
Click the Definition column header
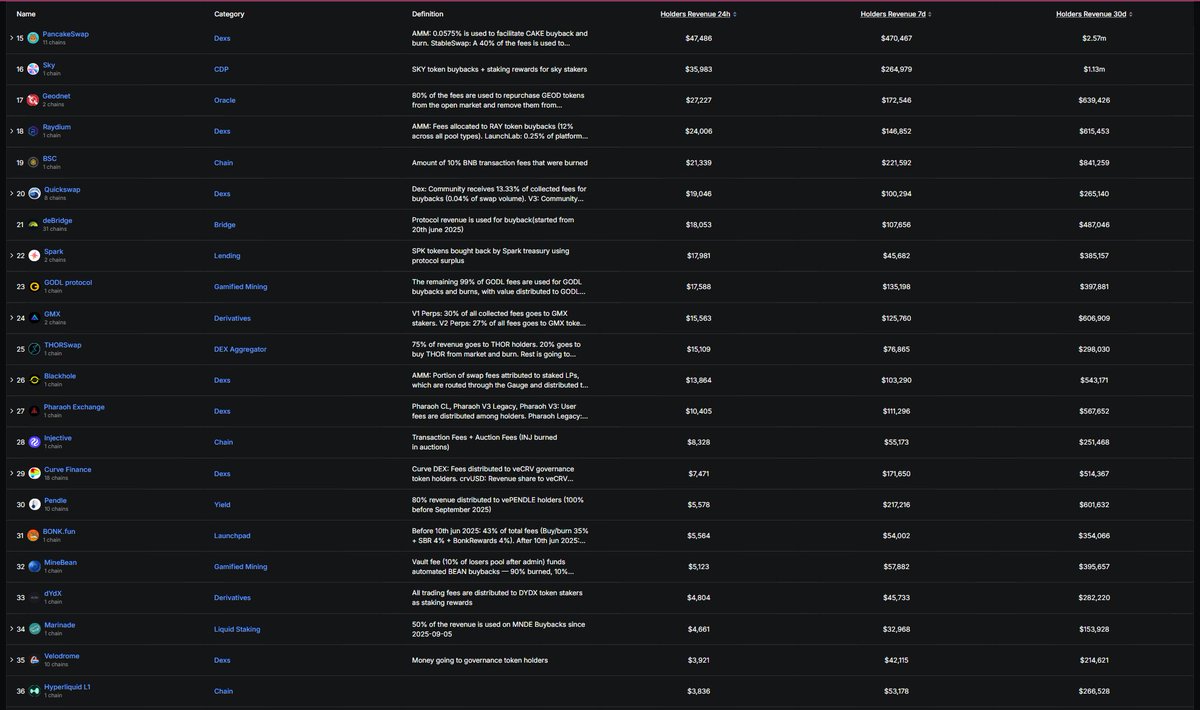(428, 14)
